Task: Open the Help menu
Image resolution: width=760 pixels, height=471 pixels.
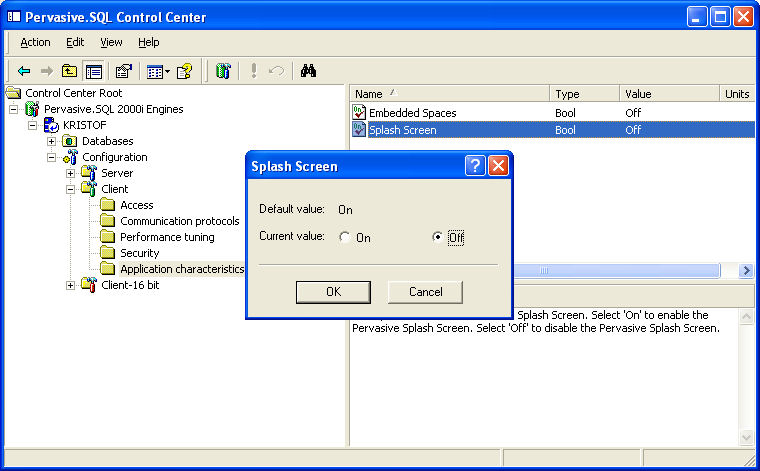Action: pos(148,43)
